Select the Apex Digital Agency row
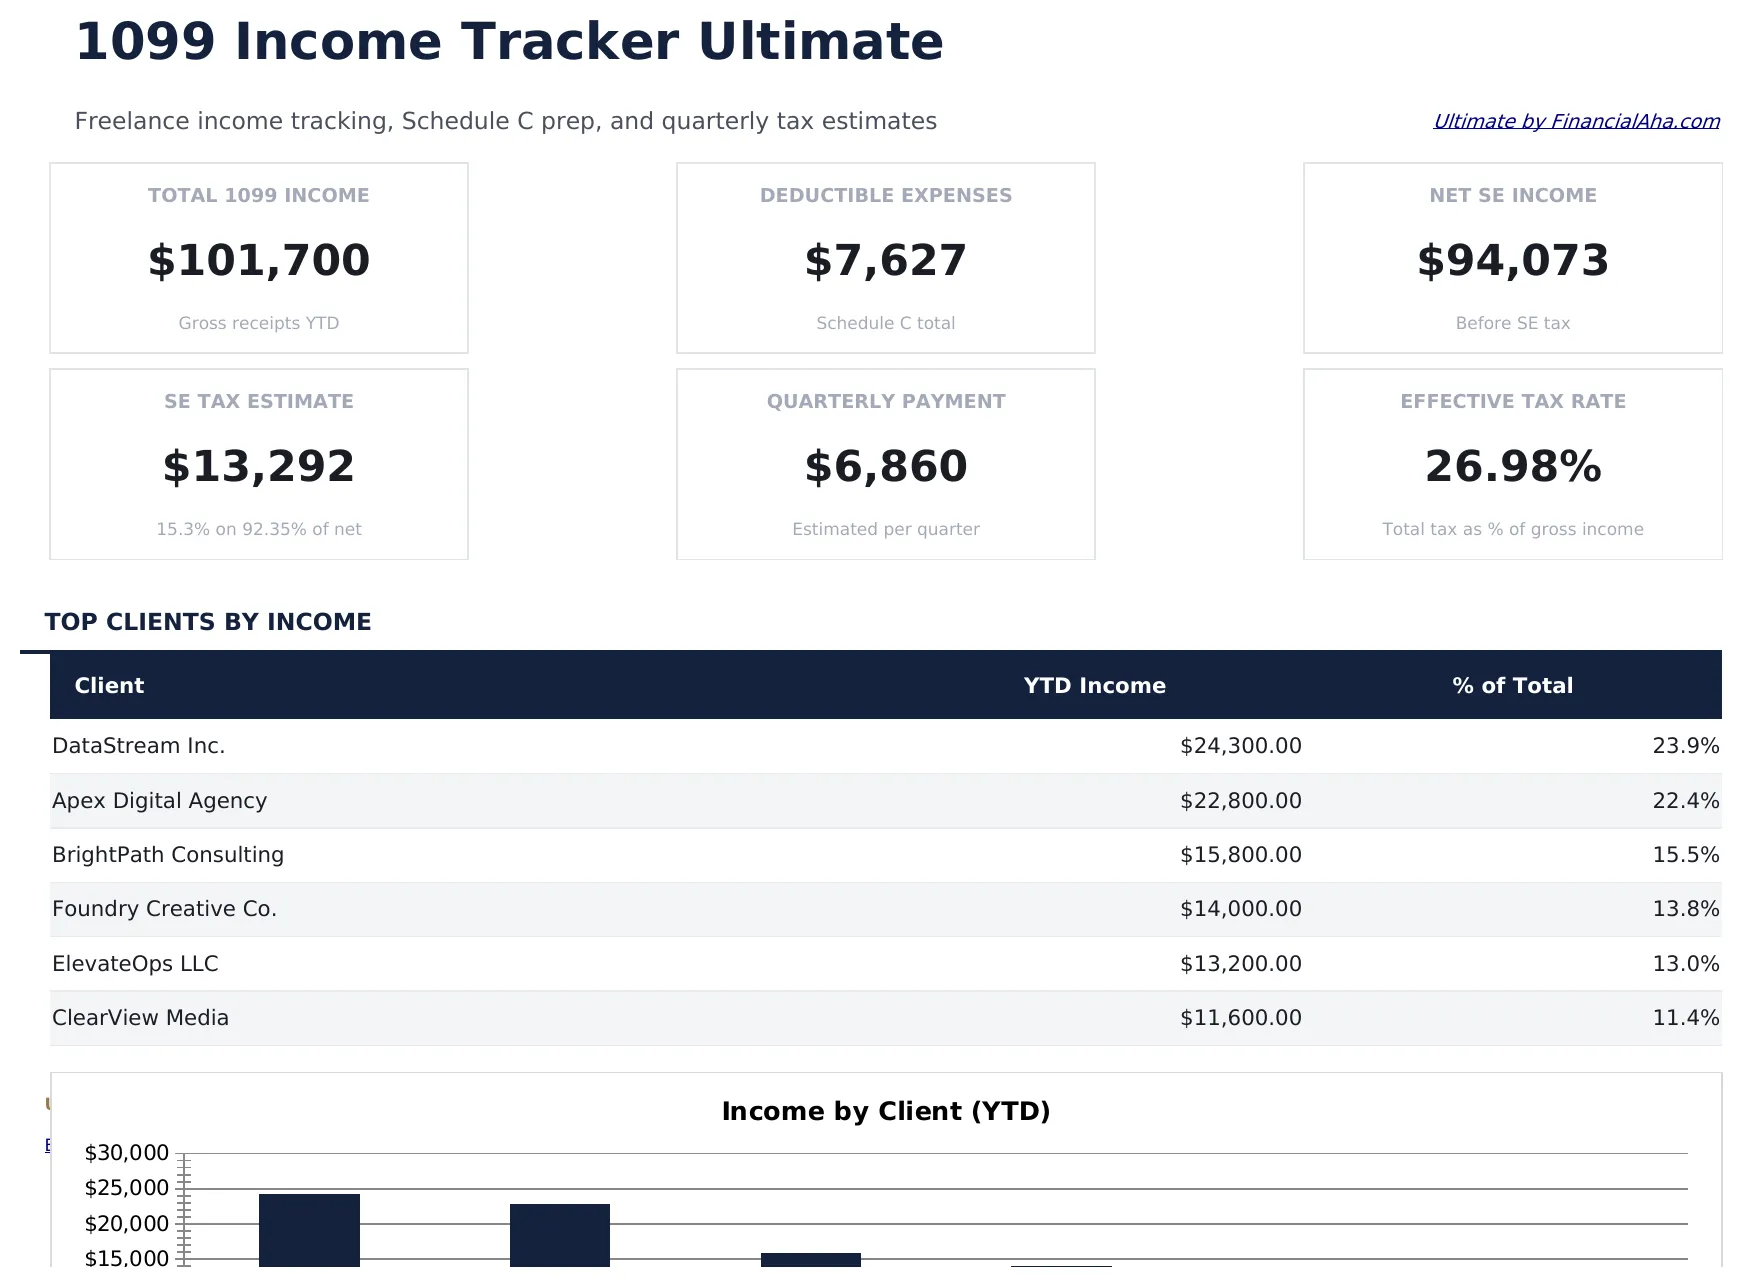Image resolution: width=1743 pixels, height=1287 pixels. coord(600,800)
